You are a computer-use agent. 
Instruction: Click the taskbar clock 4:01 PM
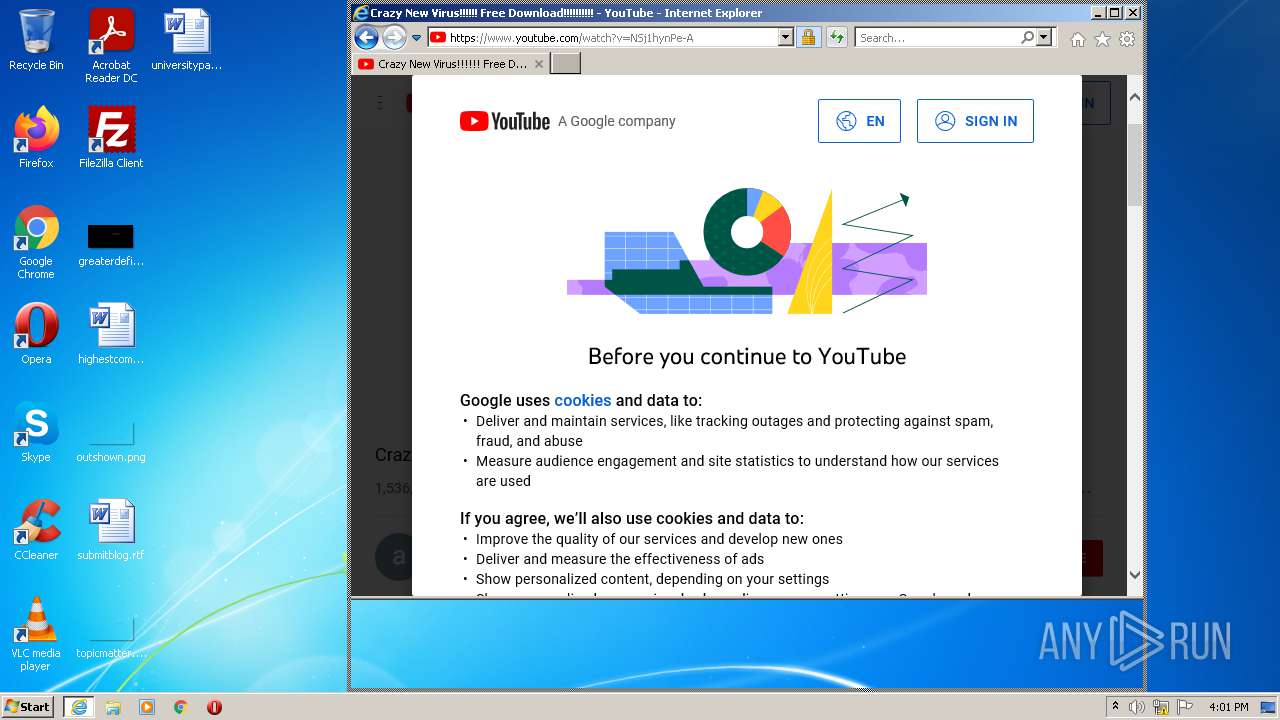(1228, 707)
